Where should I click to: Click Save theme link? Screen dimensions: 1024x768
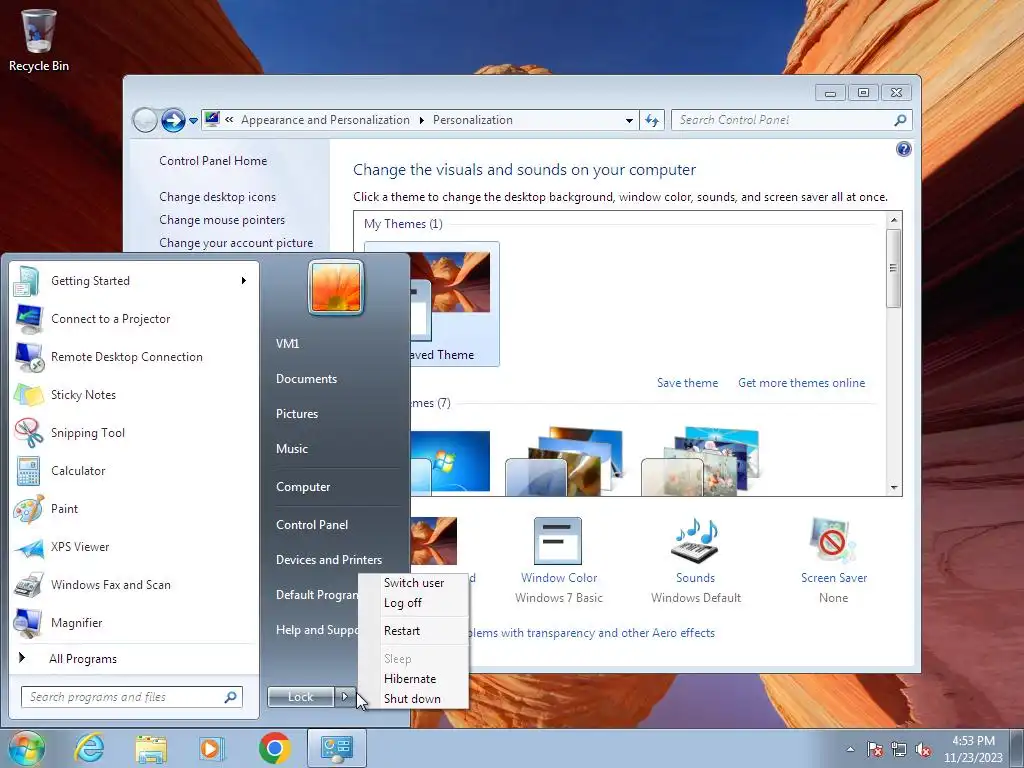(687, 383)
